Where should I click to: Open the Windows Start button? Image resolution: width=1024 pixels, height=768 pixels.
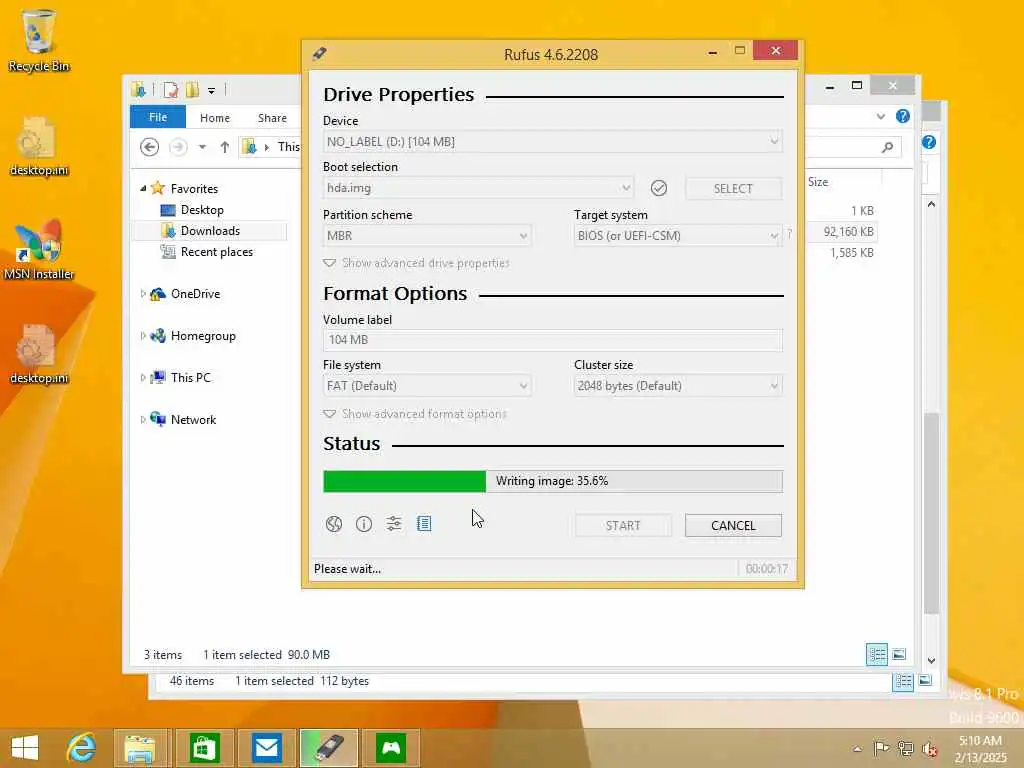click(25, 748)
